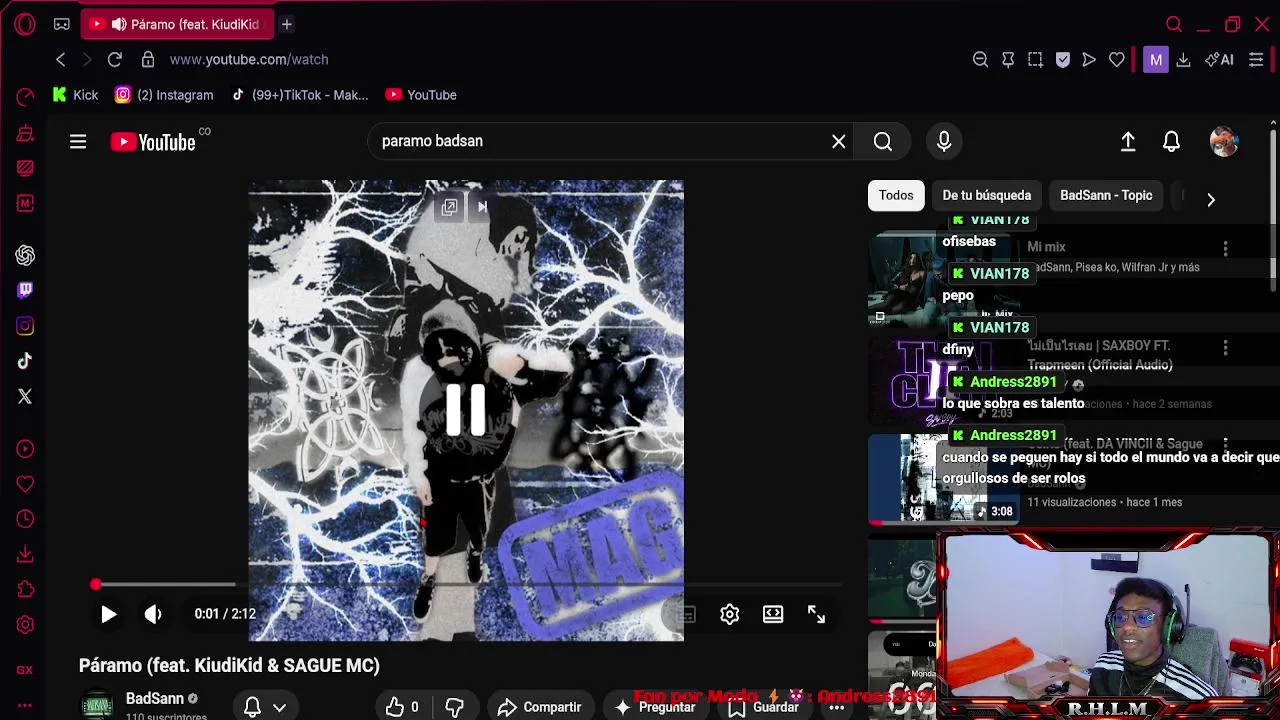This screenshot has height=720, width=1280.
Task: Like the Páramo video
Action: [x=403, y=707]
